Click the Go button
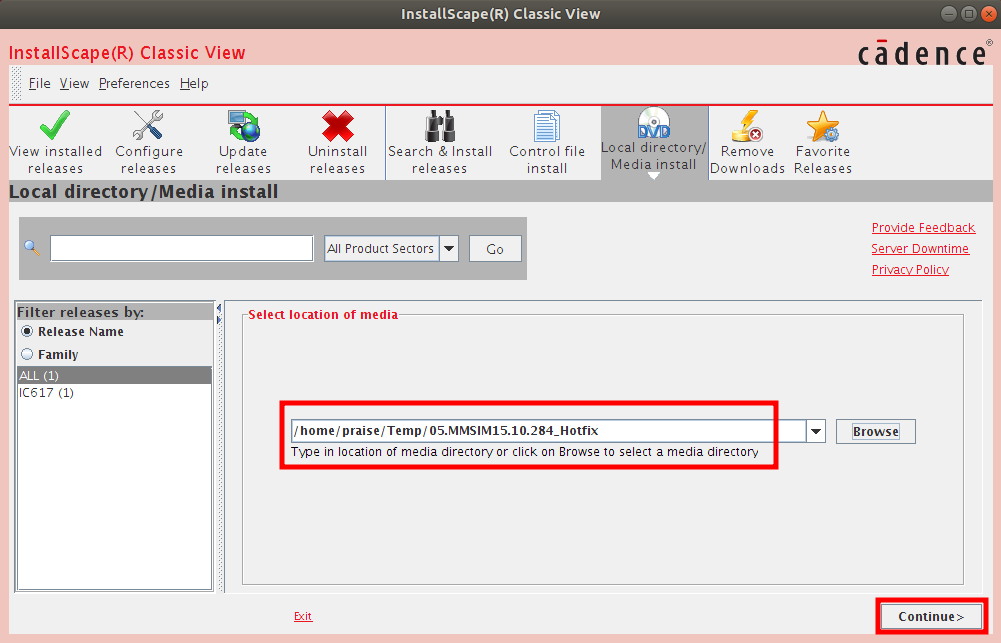 (495, 248)
